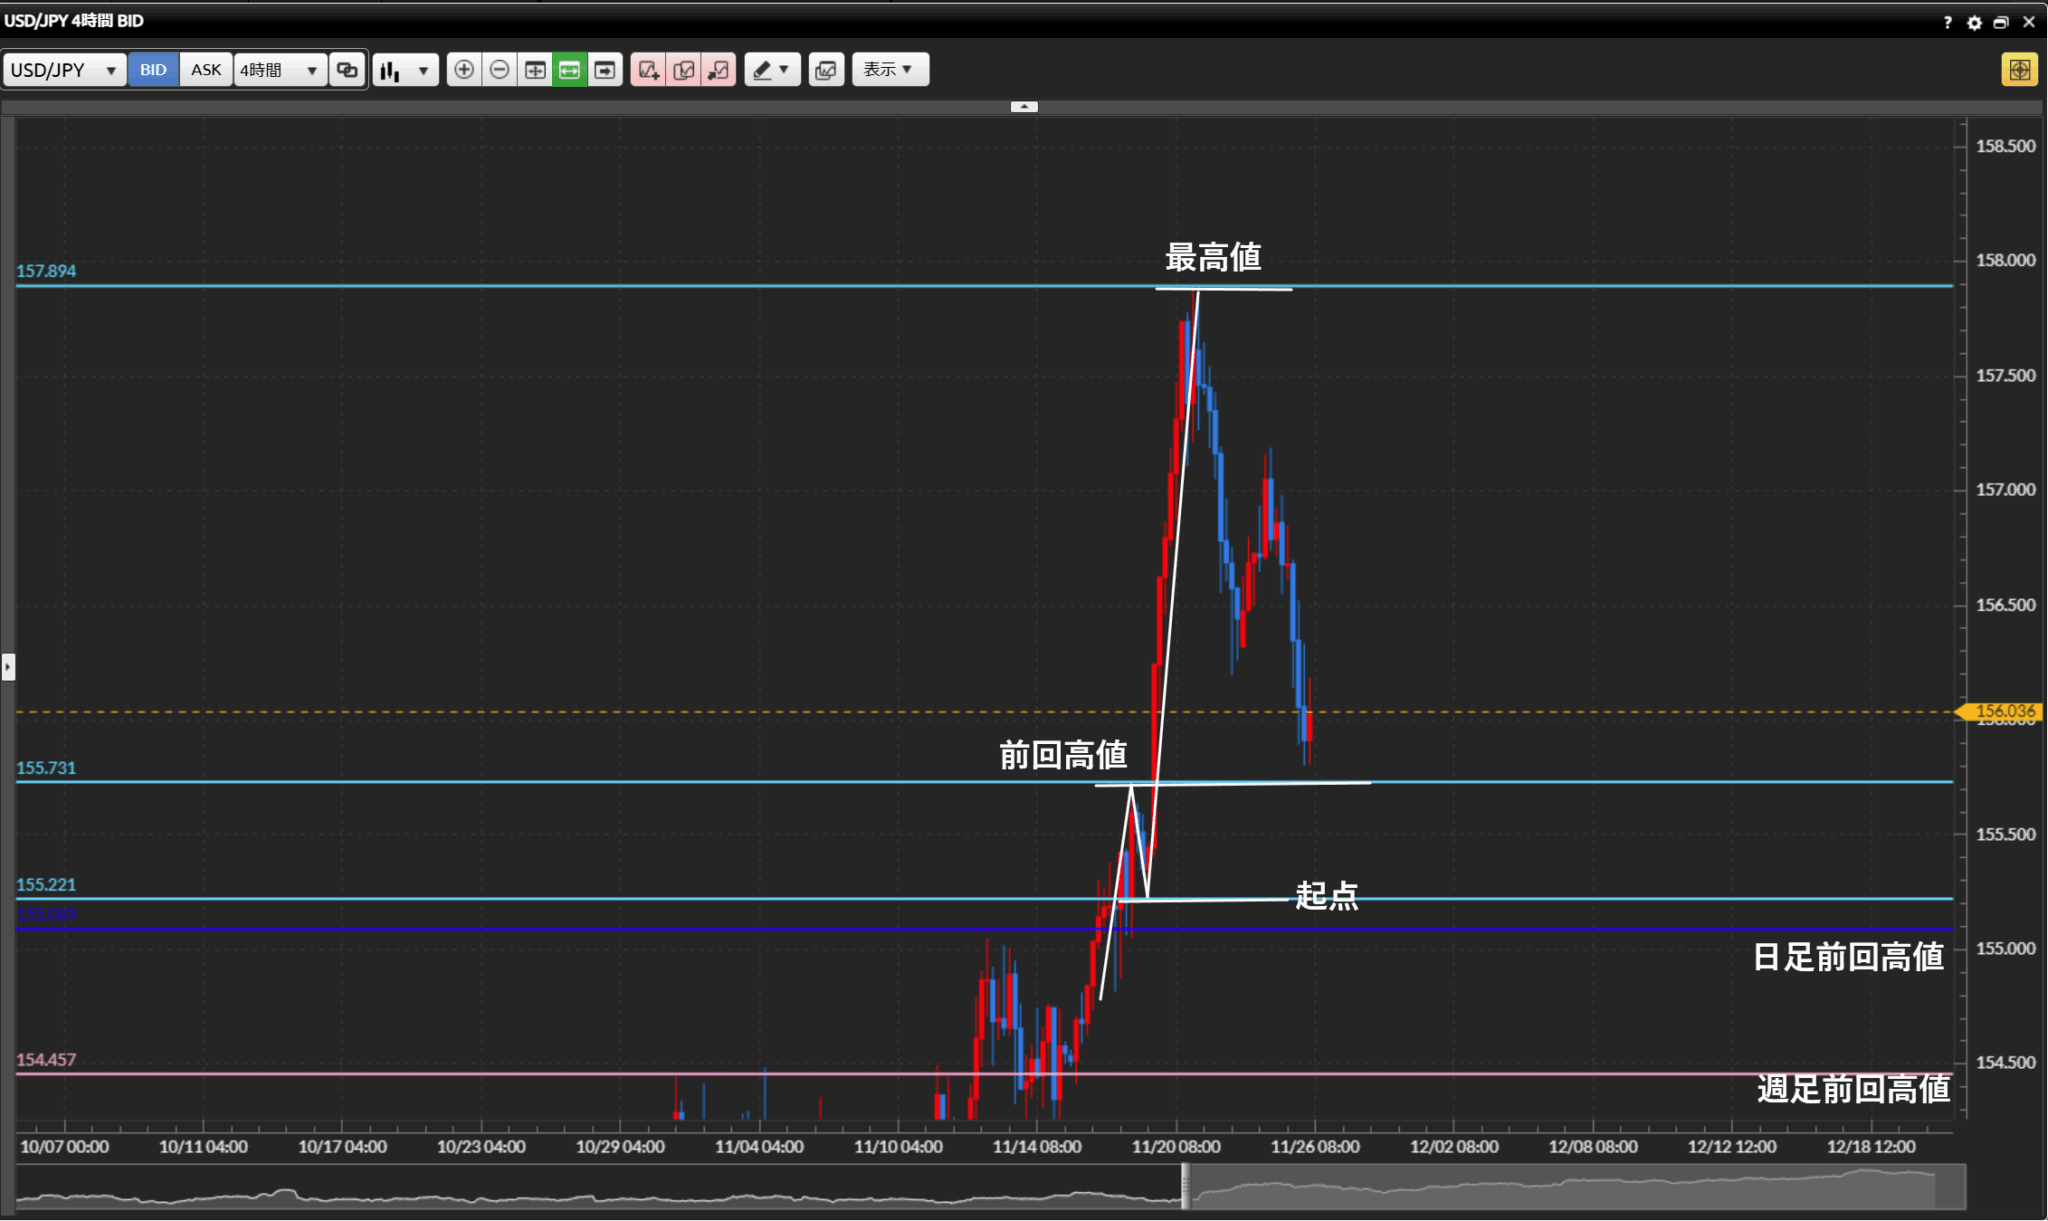Open the candlestick chart type dropdown

point(405,70)
